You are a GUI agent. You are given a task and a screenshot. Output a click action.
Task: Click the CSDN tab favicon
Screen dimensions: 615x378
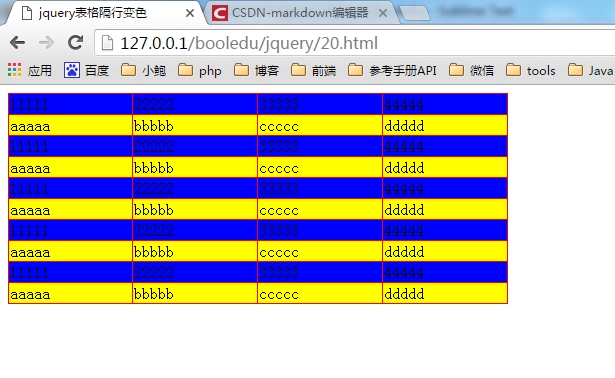[220, 13]
